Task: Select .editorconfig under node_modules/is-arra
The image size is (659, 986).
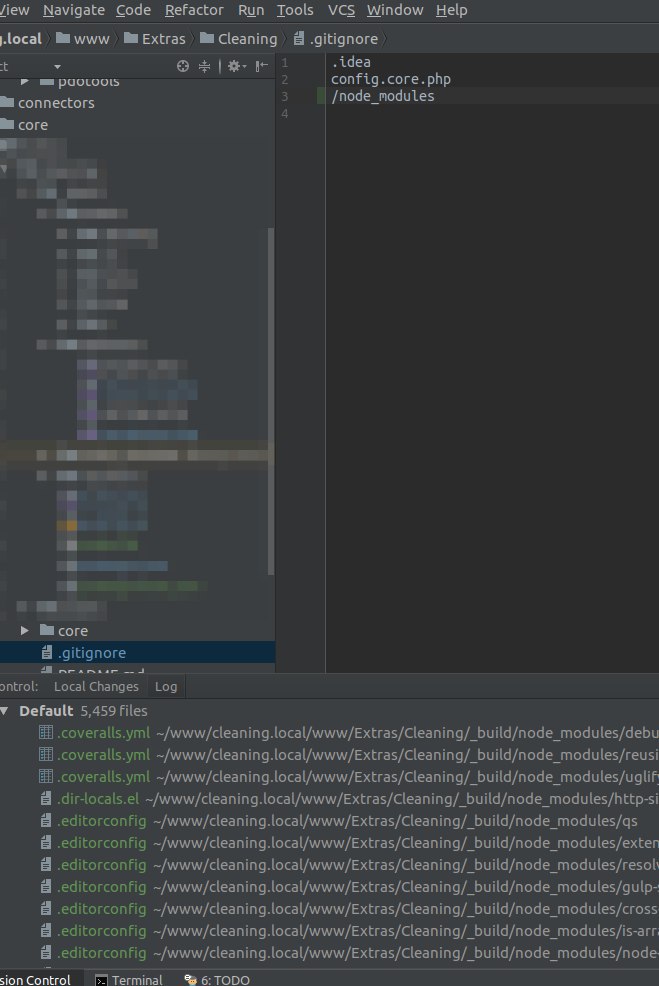Action: 101,931
